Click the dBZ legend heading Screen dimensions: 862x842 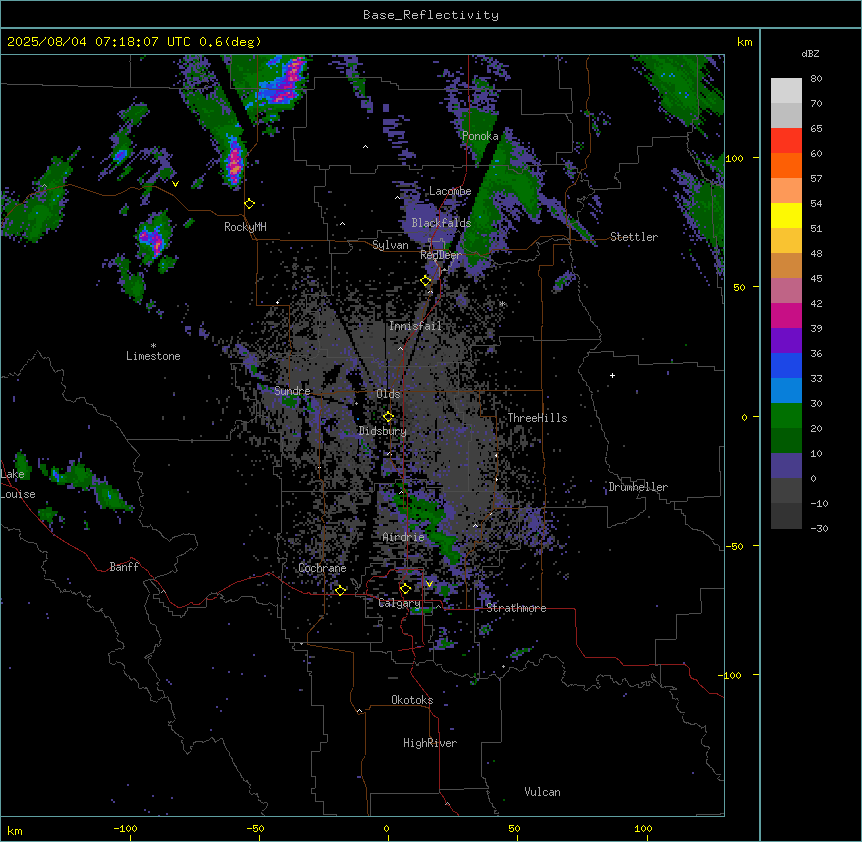click(x=810, y=54)
